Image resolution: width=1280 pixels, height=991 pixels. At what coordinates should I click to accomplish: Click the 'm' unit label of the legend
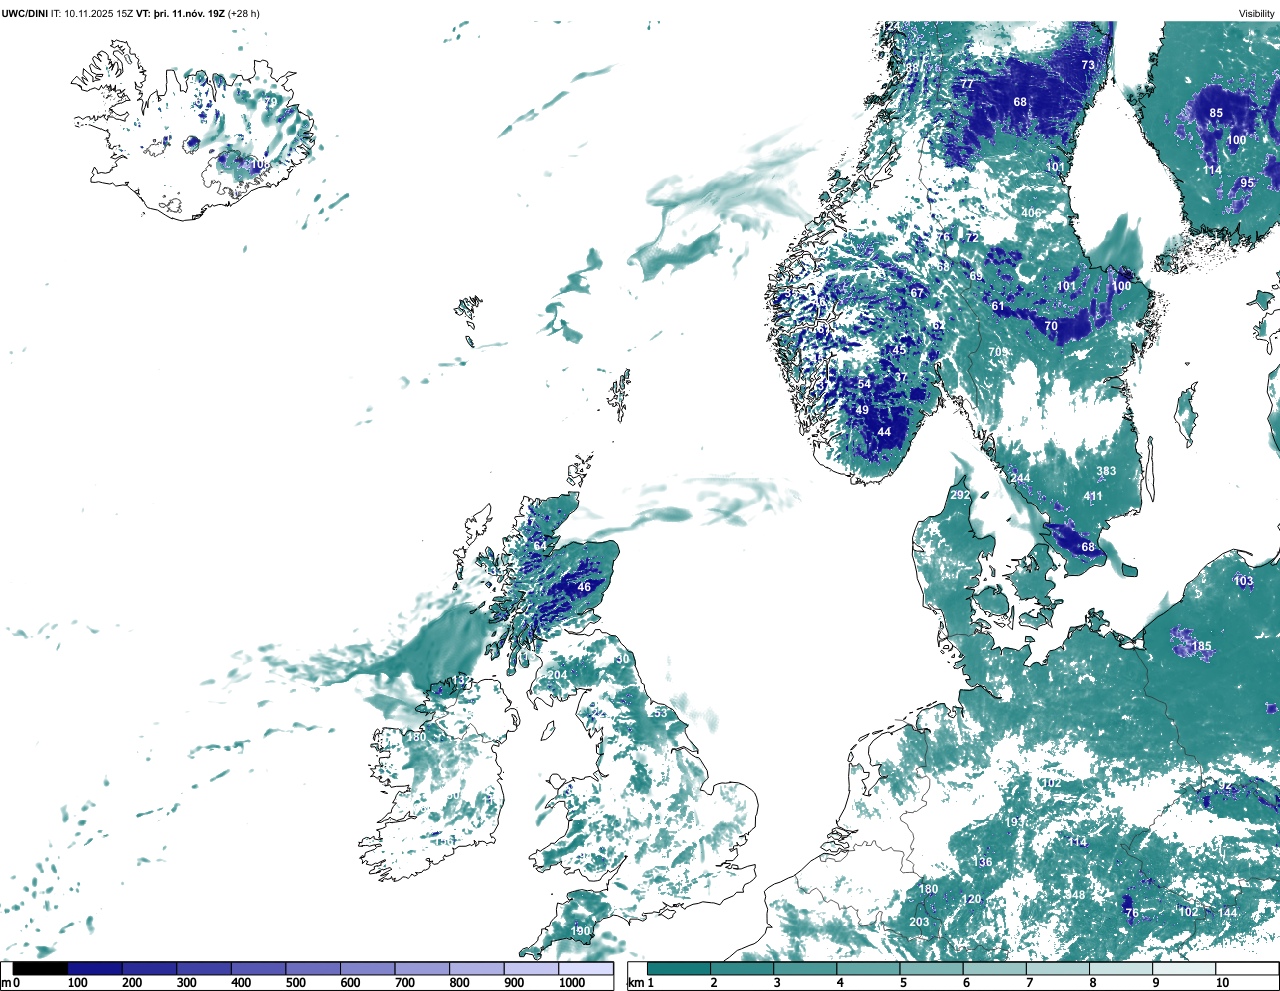tap(6, 983)
